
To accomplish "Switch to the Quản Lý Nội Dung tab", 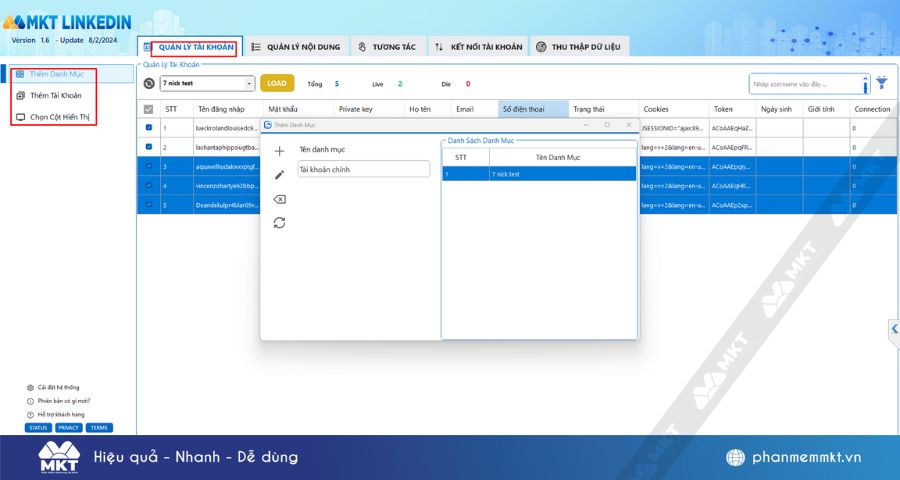I will click(296, 47).
